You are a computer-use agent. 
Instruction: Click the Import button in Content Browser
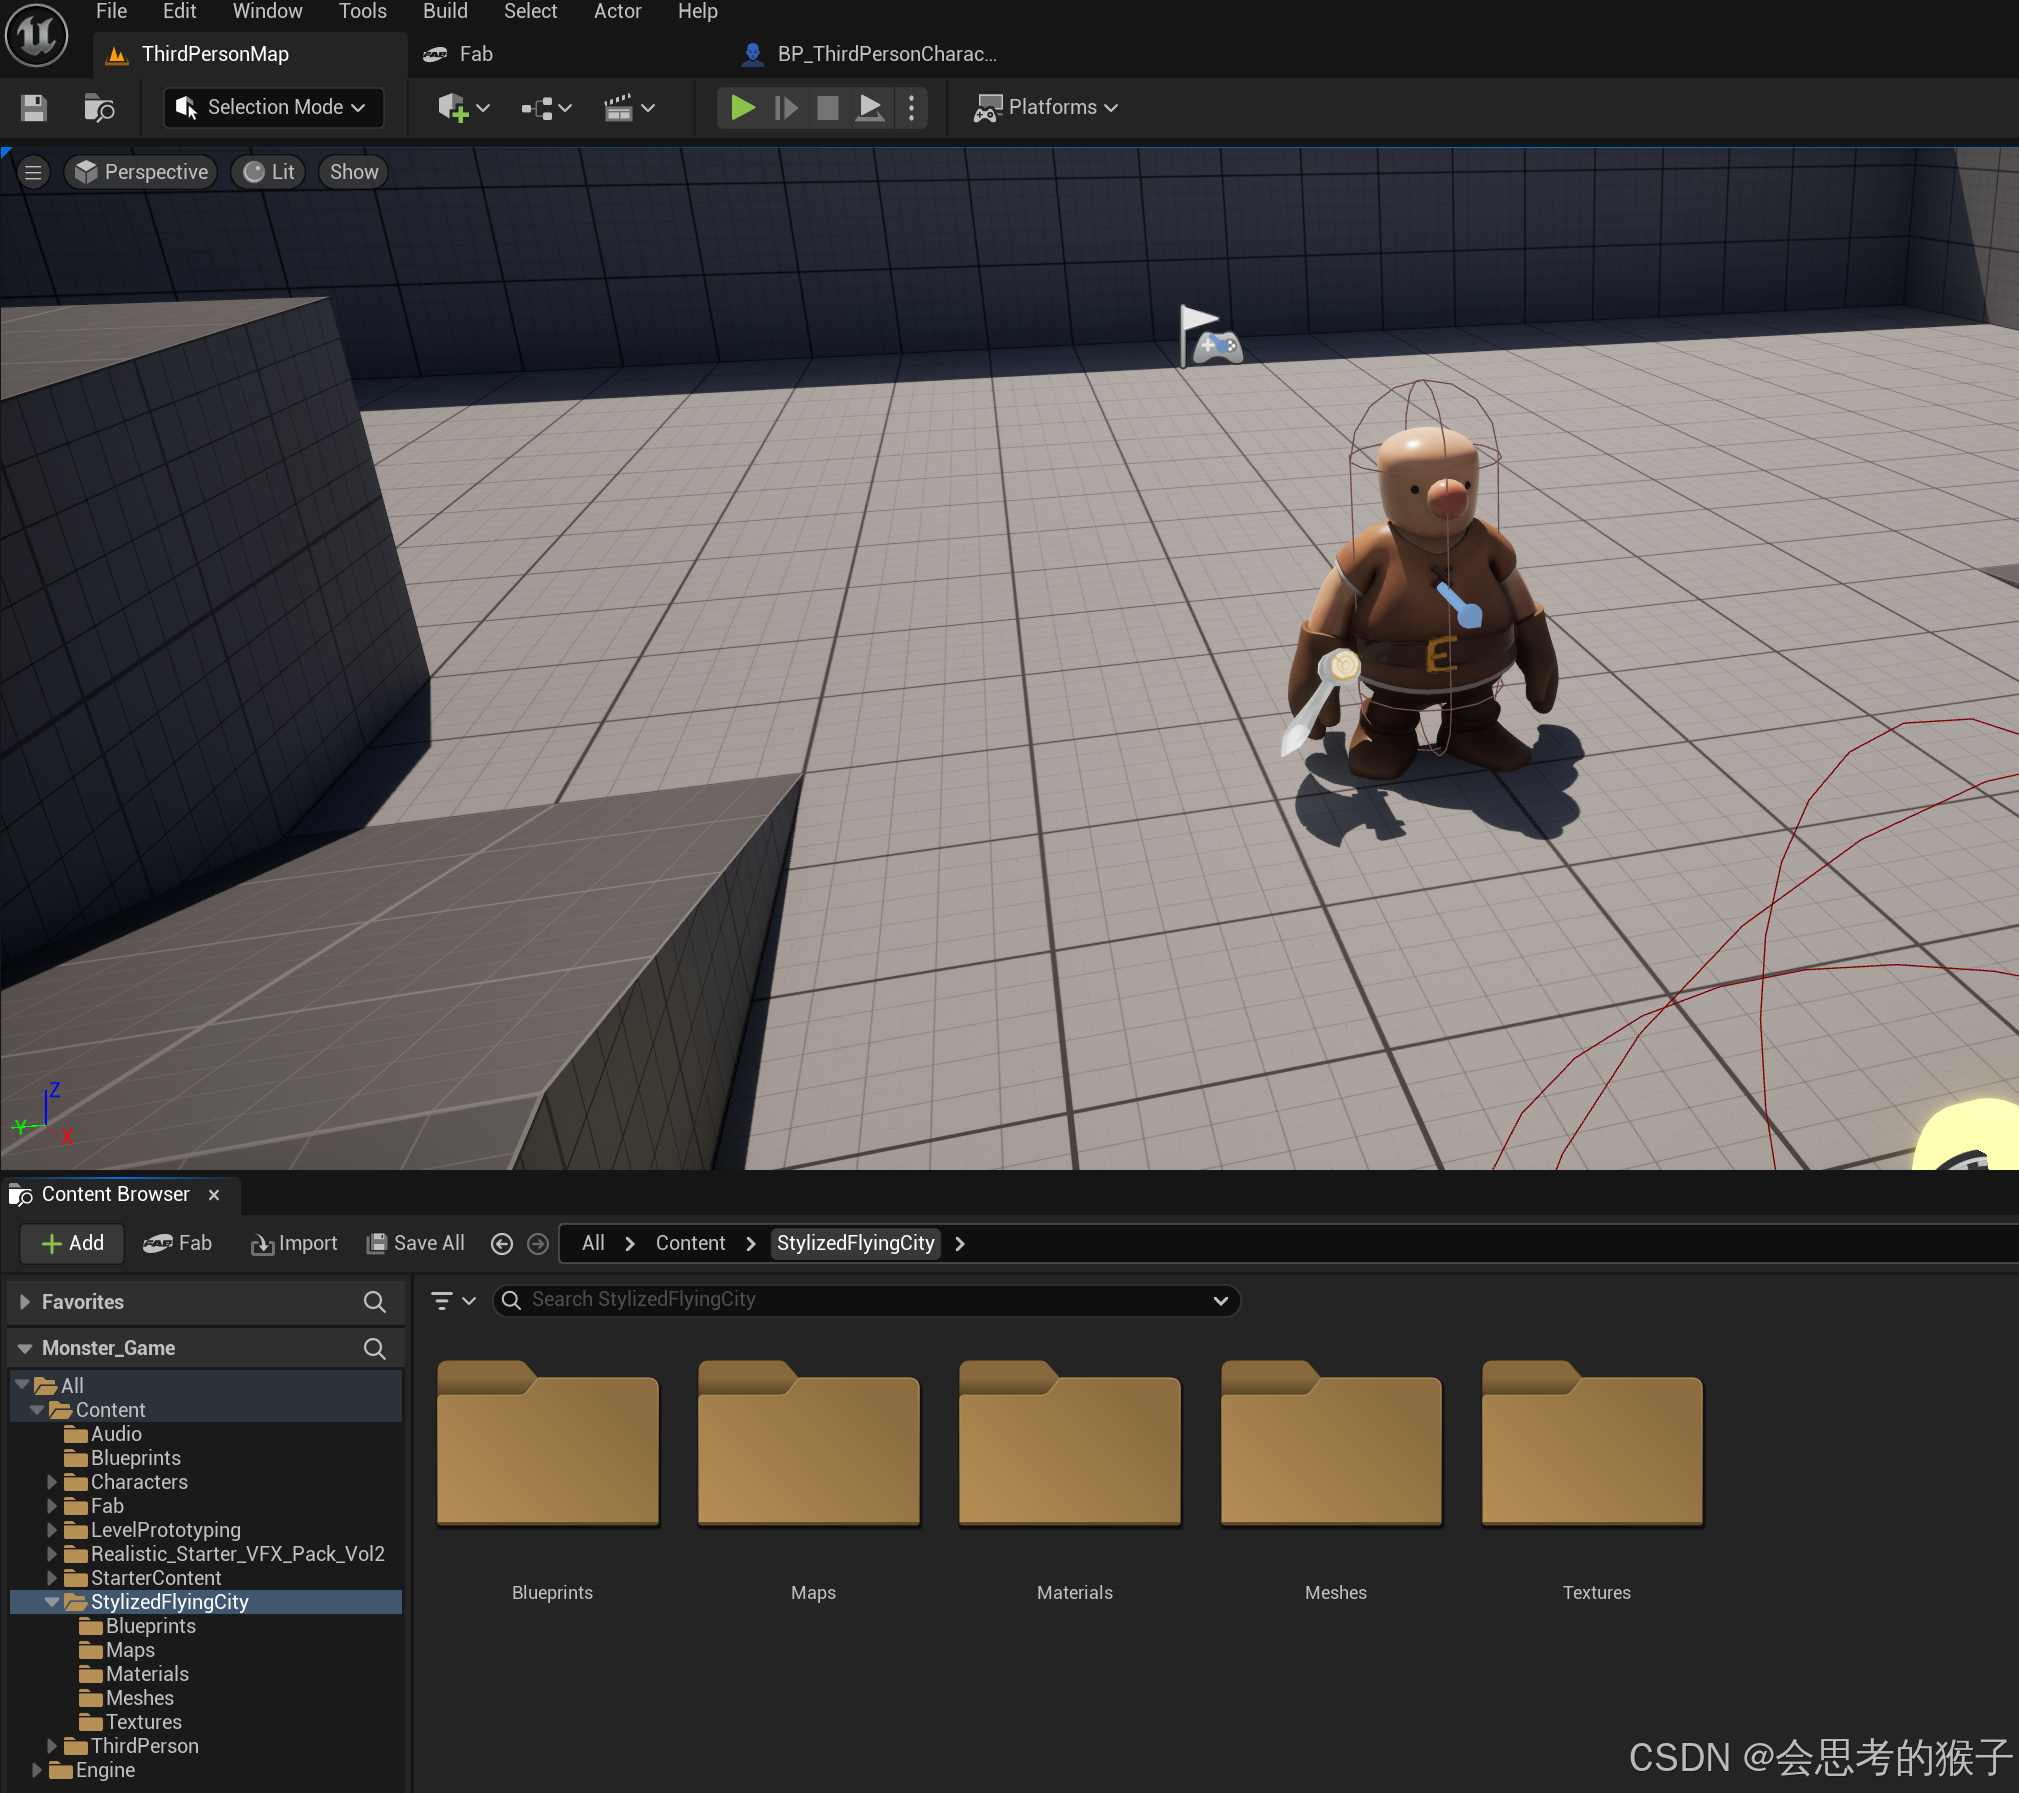pos(294,1243)
